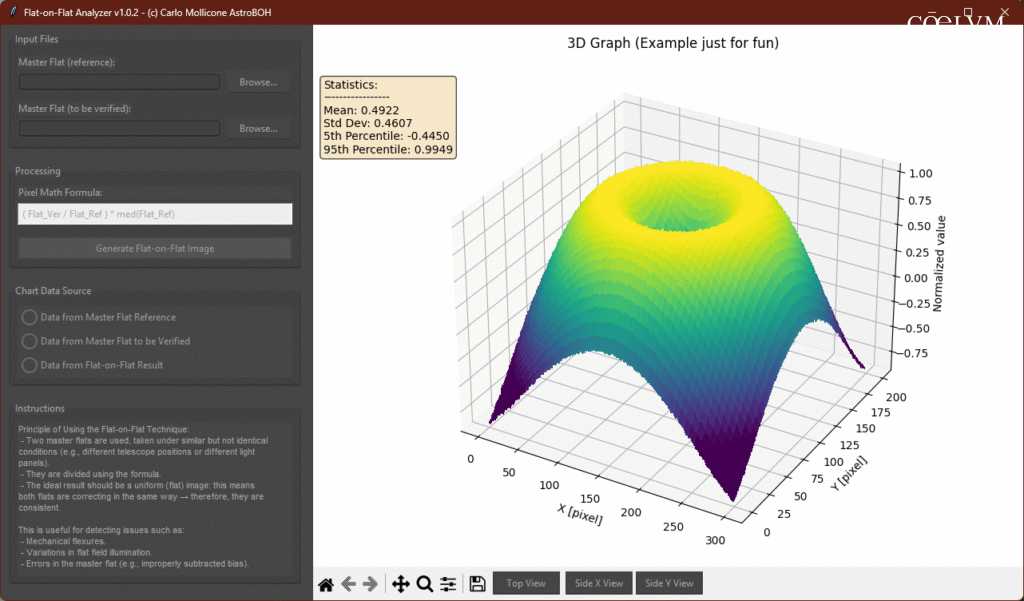Click into the Pixel Math Formula field
The height and width of the screenshot is (601, 1024).
click(x=155, y=214)
